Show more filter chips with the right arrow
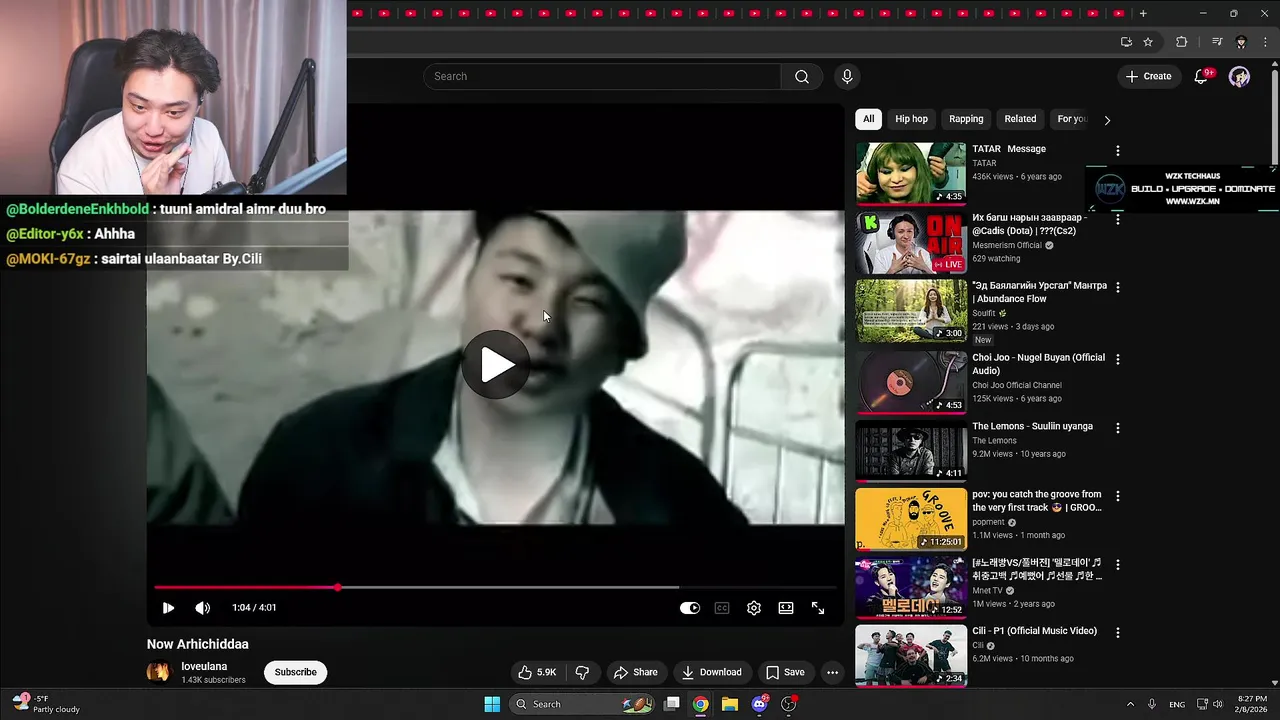Screen dimensions: 1280x720 pyautogui.click(x=1106, y=120)
